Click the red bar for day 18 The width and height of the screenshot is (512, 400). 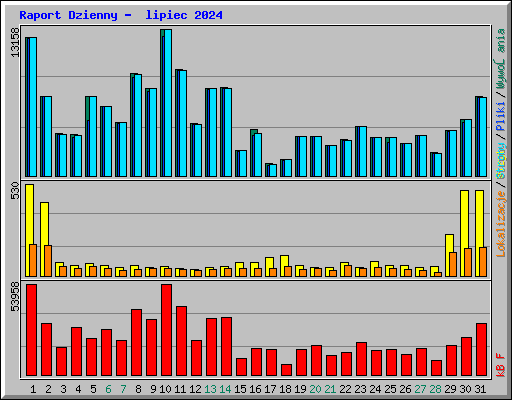(x=286, y=370)
